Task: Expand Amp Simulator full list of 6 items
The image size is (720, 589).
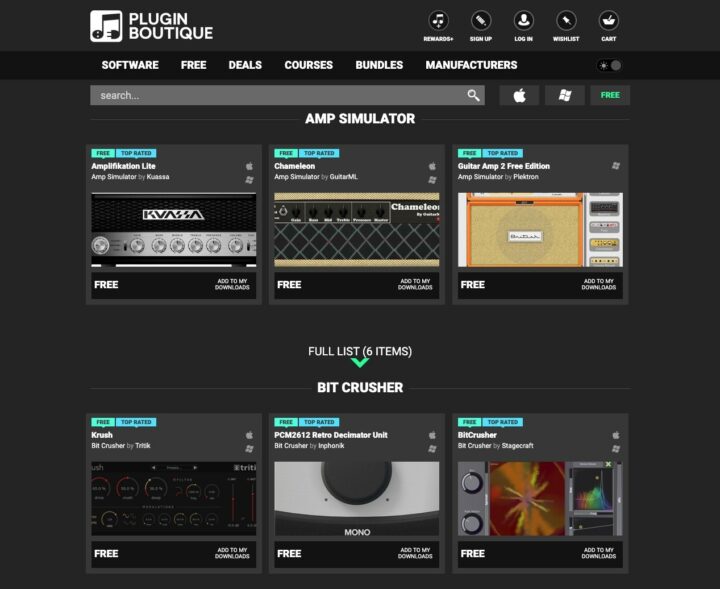Action: point(360,355)
